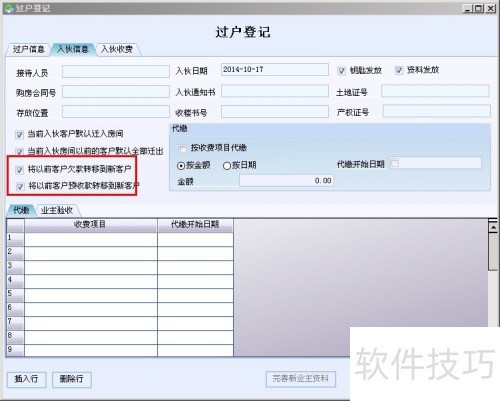Click the 插入行 button
500x401 pixels.
27,379
